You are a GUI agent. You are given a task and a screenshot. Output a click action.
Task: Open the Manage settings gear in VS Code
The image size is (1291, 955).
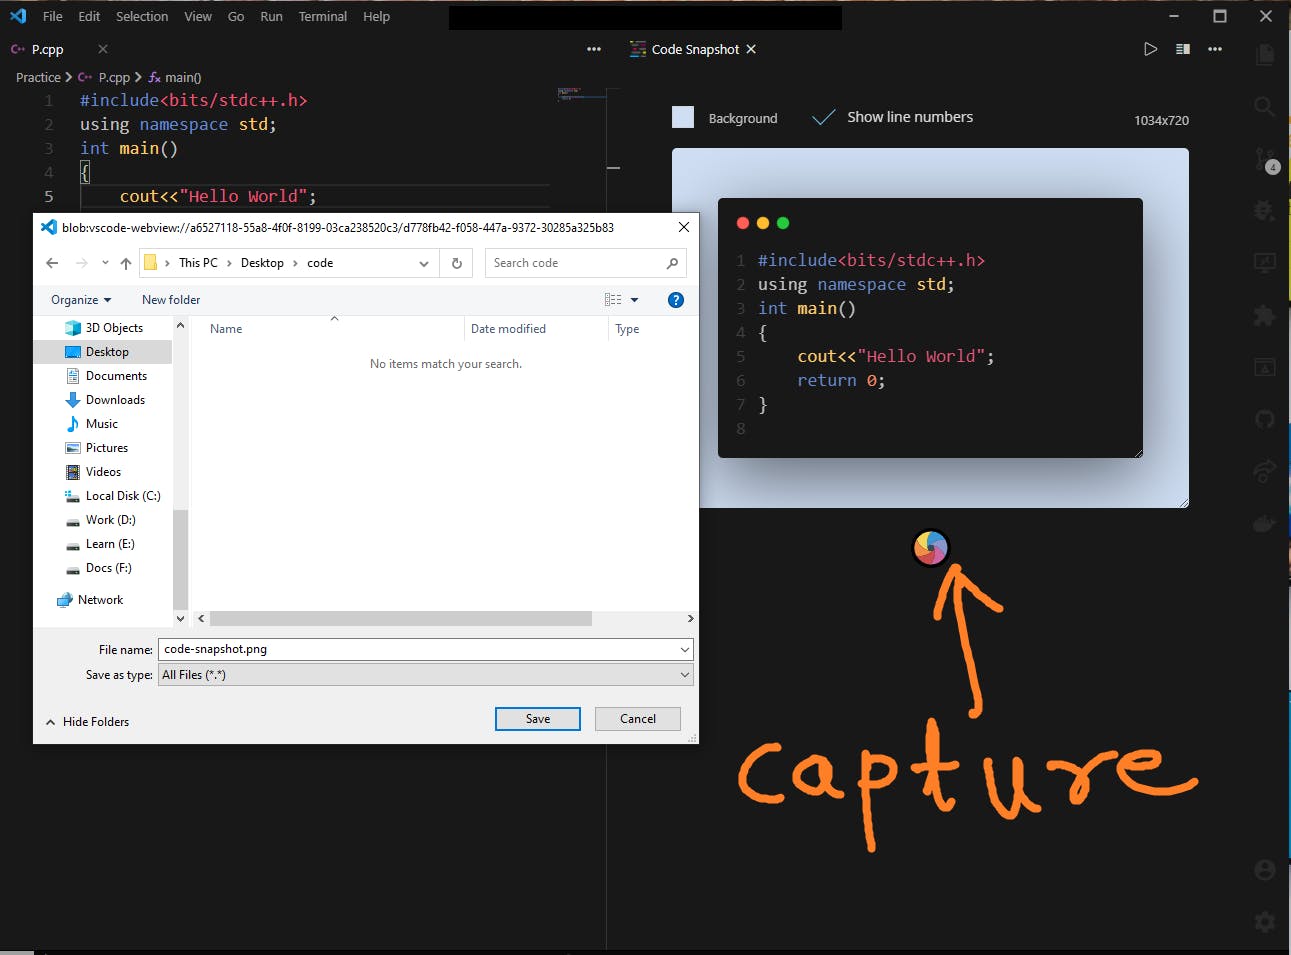tap(1265, 922)
